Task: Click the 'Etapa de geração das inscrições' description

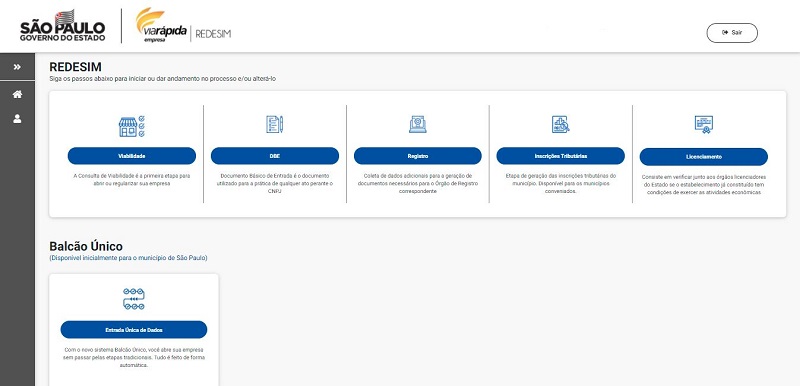Action: point(560,183)
